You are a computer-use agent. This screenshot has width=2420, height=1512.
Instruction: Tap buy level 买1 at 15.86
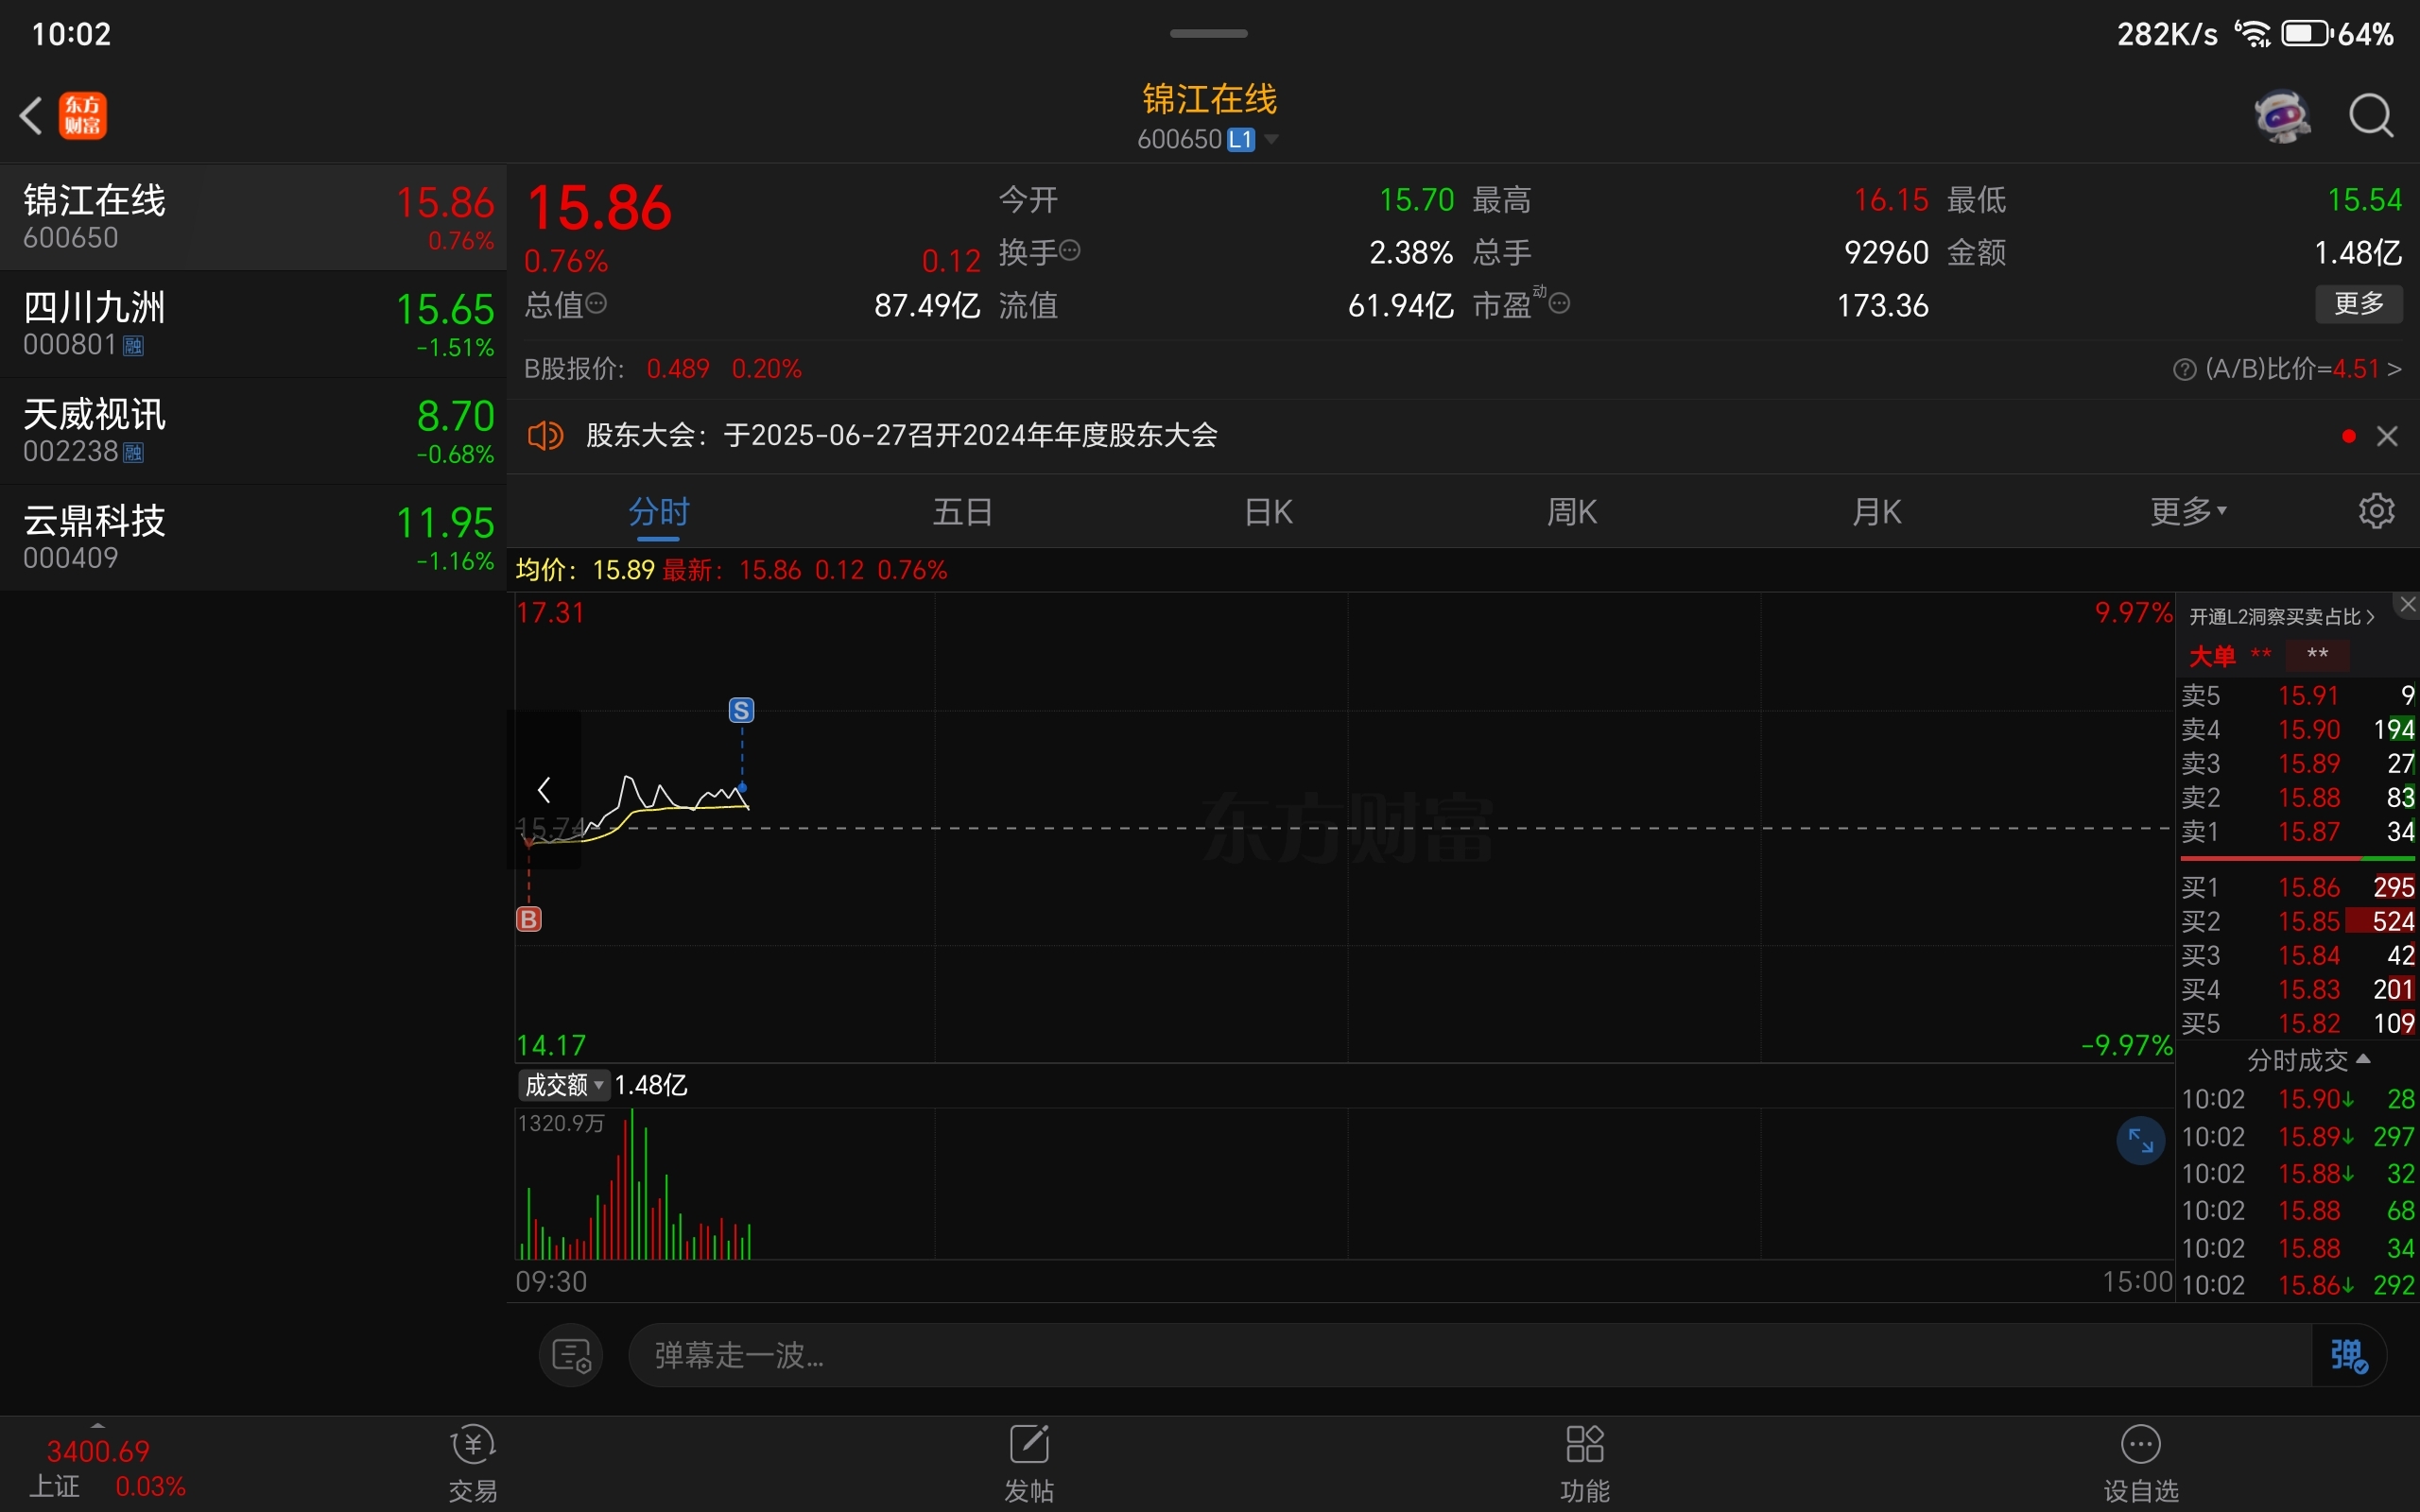coord(2298,888)
